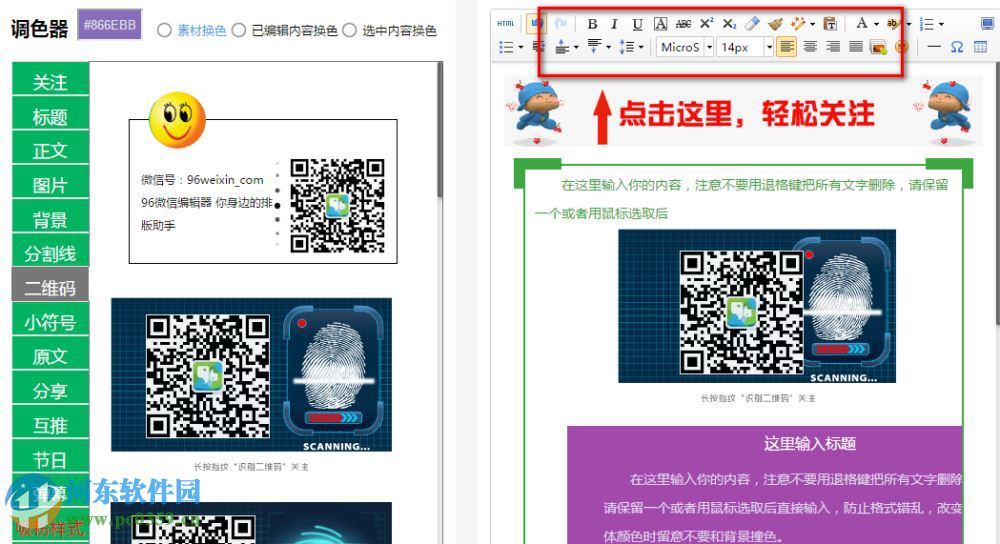Click the fingerprint QR image in editor
This screenshot has width=1000, height=544.
(757, 306)
